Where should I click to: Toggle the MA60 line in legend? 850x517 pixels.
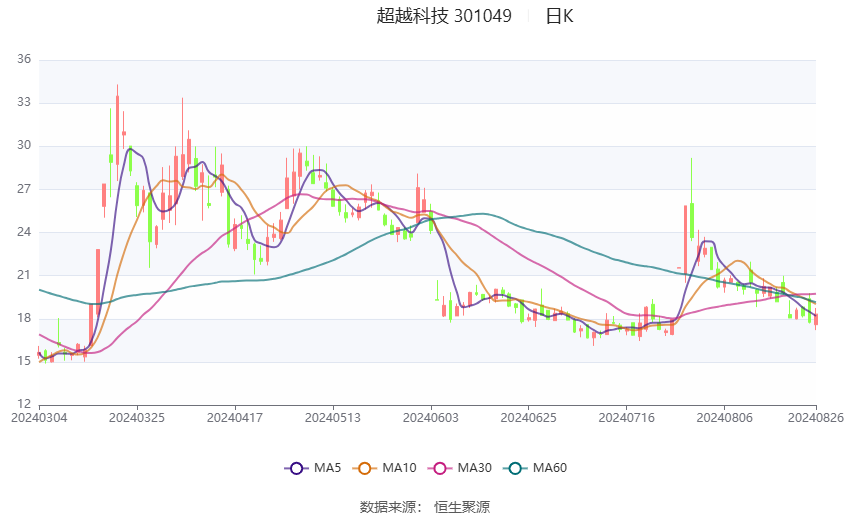(x=535, y=468)
